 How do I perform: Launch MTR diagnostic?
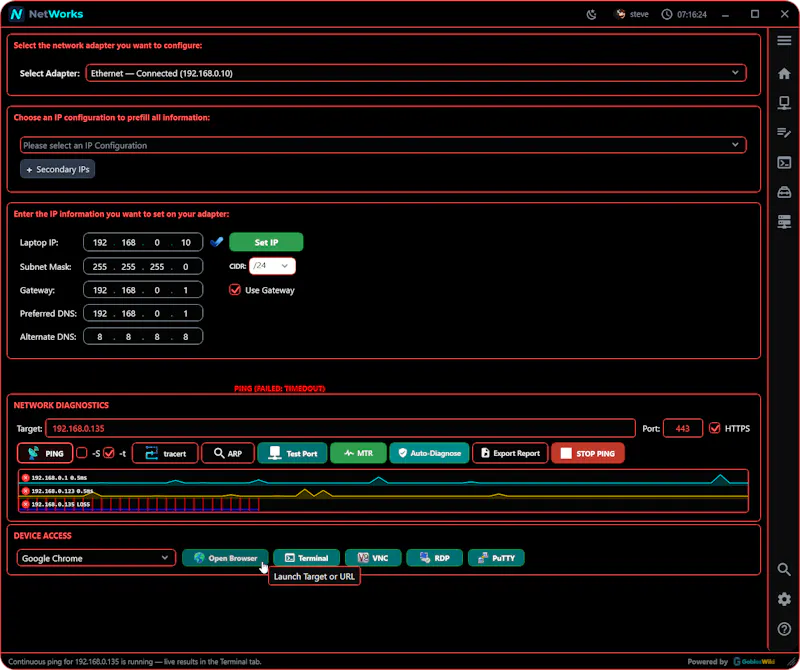tap(358, 453)
